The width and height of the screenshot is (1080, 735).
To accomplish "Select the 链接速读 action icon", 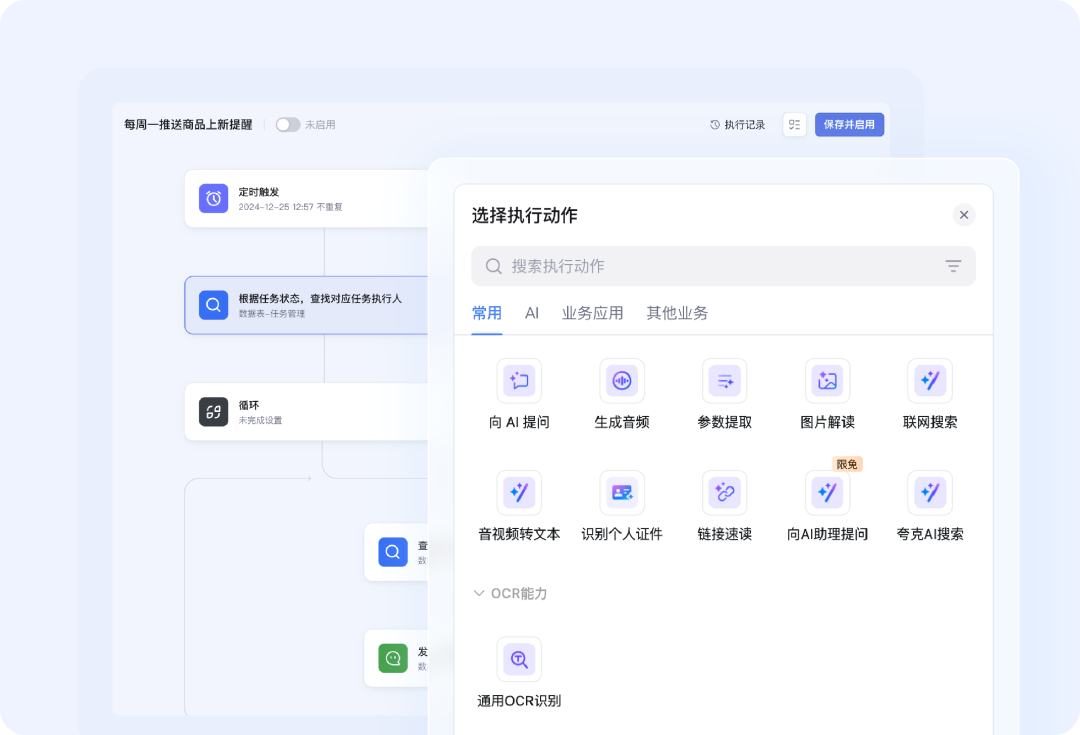I will point(724,492).
